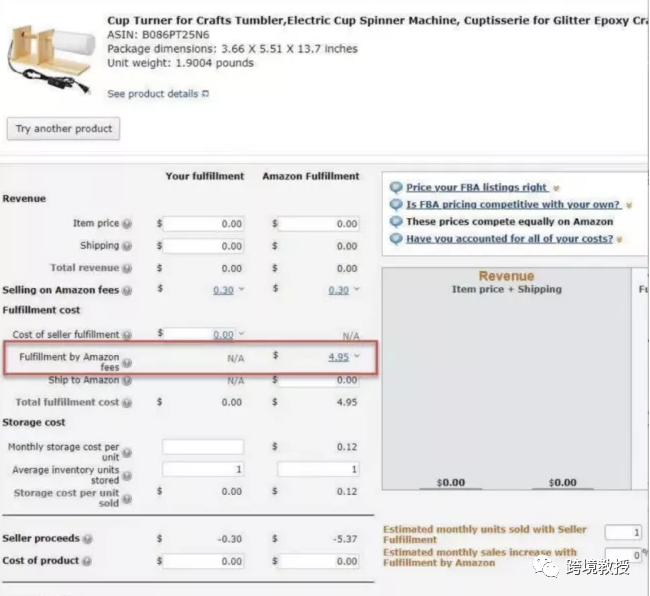The height and width of the screenshot is (596, 650).
Task: Click the Ship to Amazon help icon
Action: 127,380
